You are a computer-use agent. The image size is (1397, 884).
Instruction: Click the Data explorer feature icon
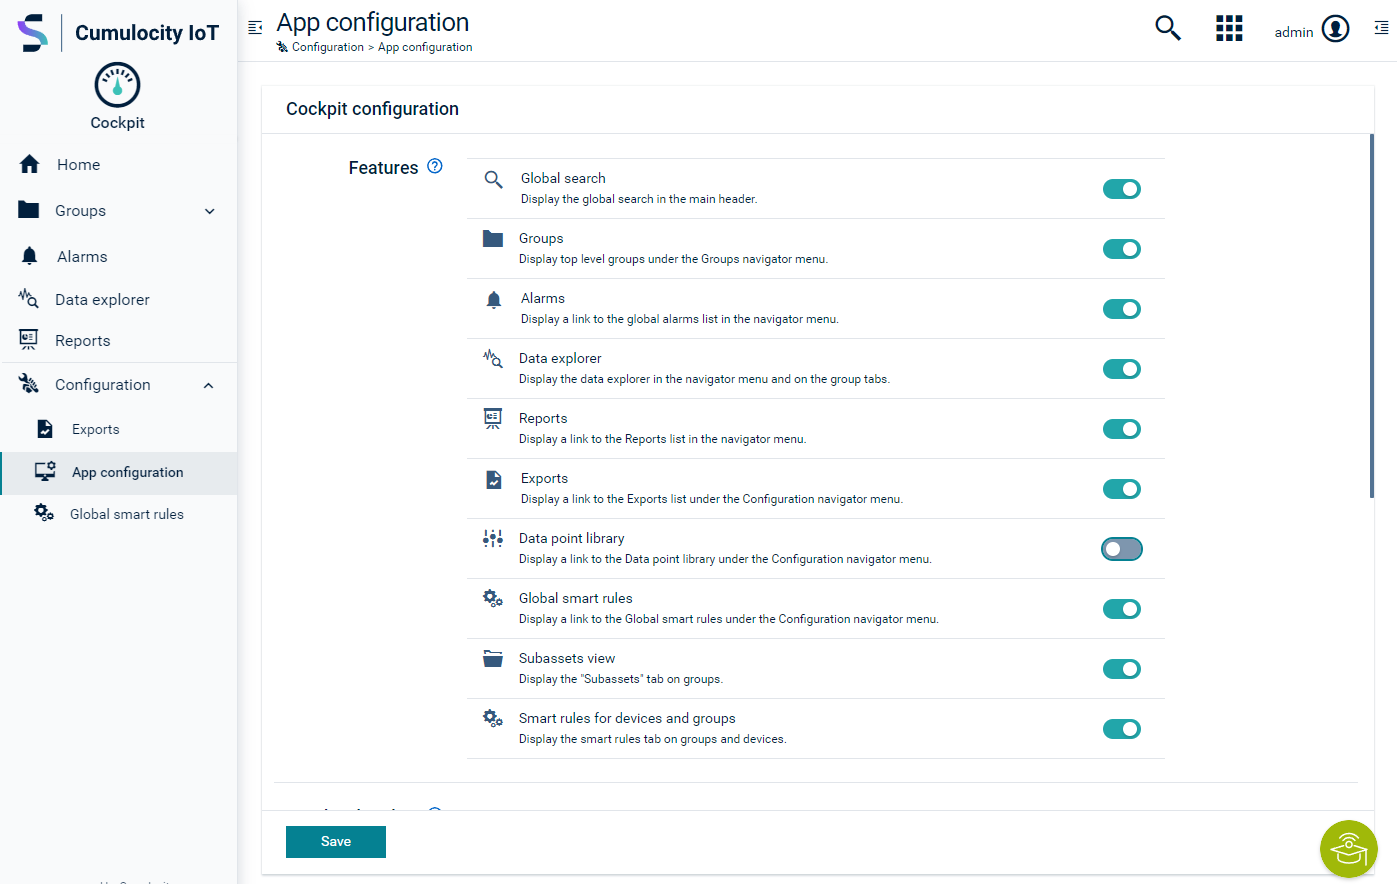pos(493,358)
